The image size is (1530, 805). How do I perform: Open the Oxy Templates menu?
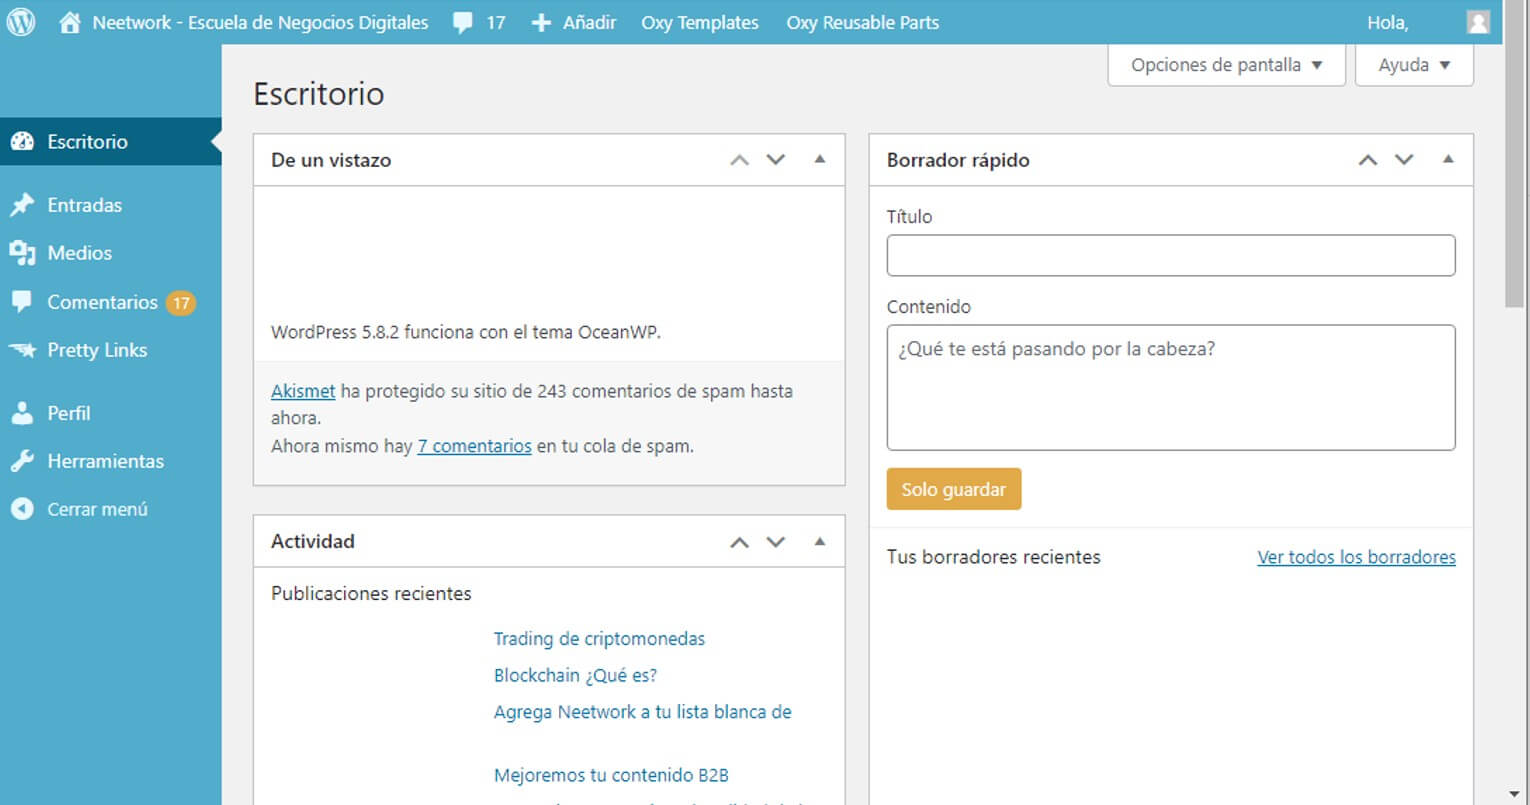pyautogui.click(x=700, y=21)
